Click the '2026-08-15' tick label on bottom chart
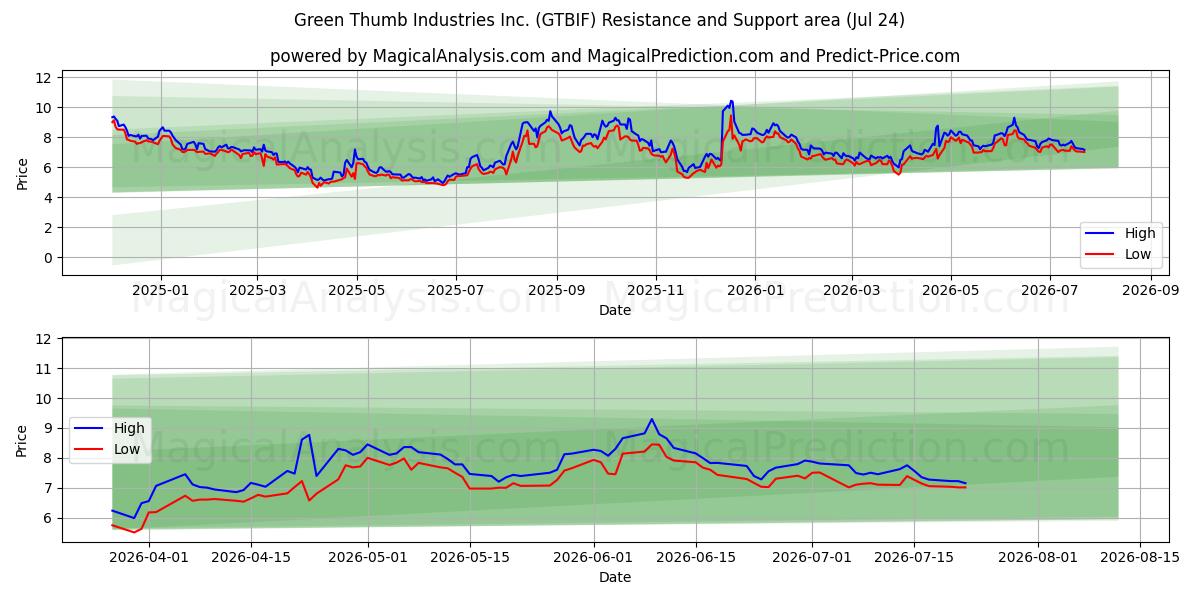The image size is (1200, 600). [x=1140, y=556]
